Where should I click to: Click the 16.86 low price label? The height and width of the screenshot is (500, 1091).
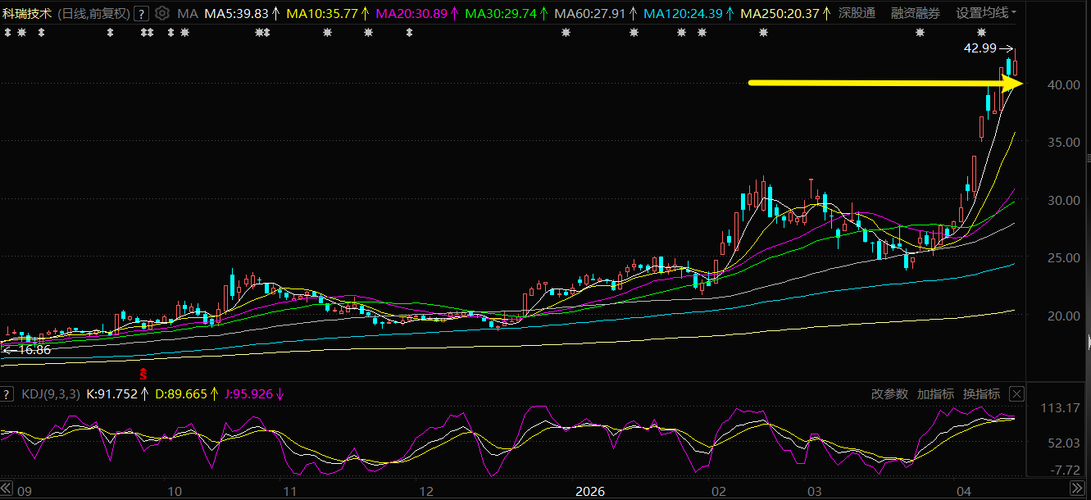click(34, 350)
